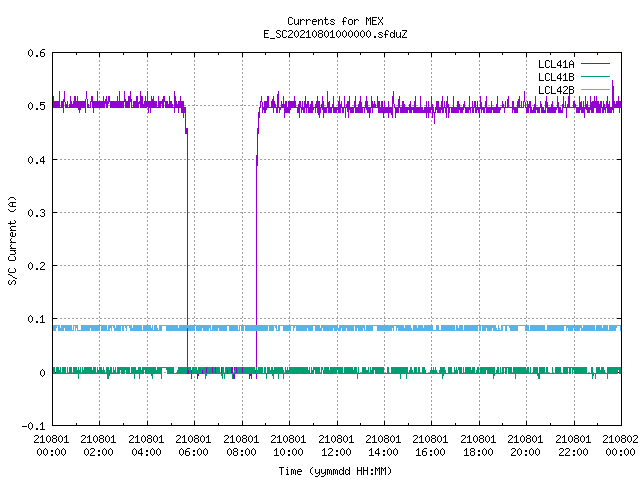Screen dimensions: 640x480
Task: Click the 02:00 x-axis time label
Action: (x=98, y=452)
